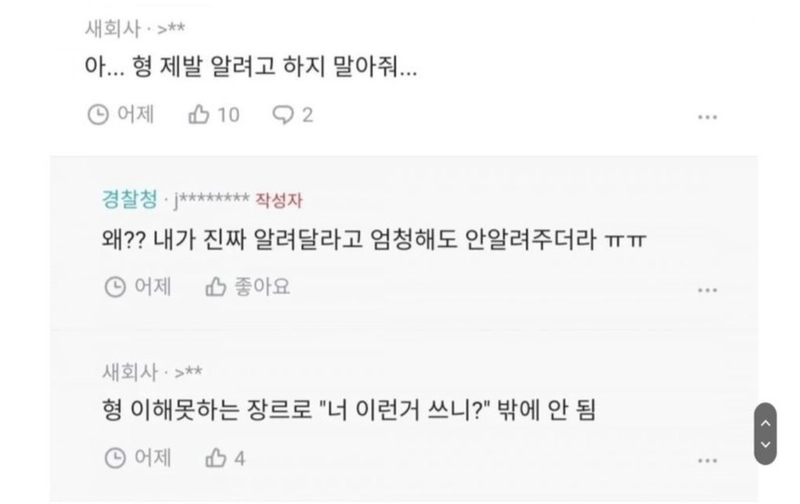Click clock icon on the top comment
This screenshot has height=504, width=800.
[x=98, y=115]
